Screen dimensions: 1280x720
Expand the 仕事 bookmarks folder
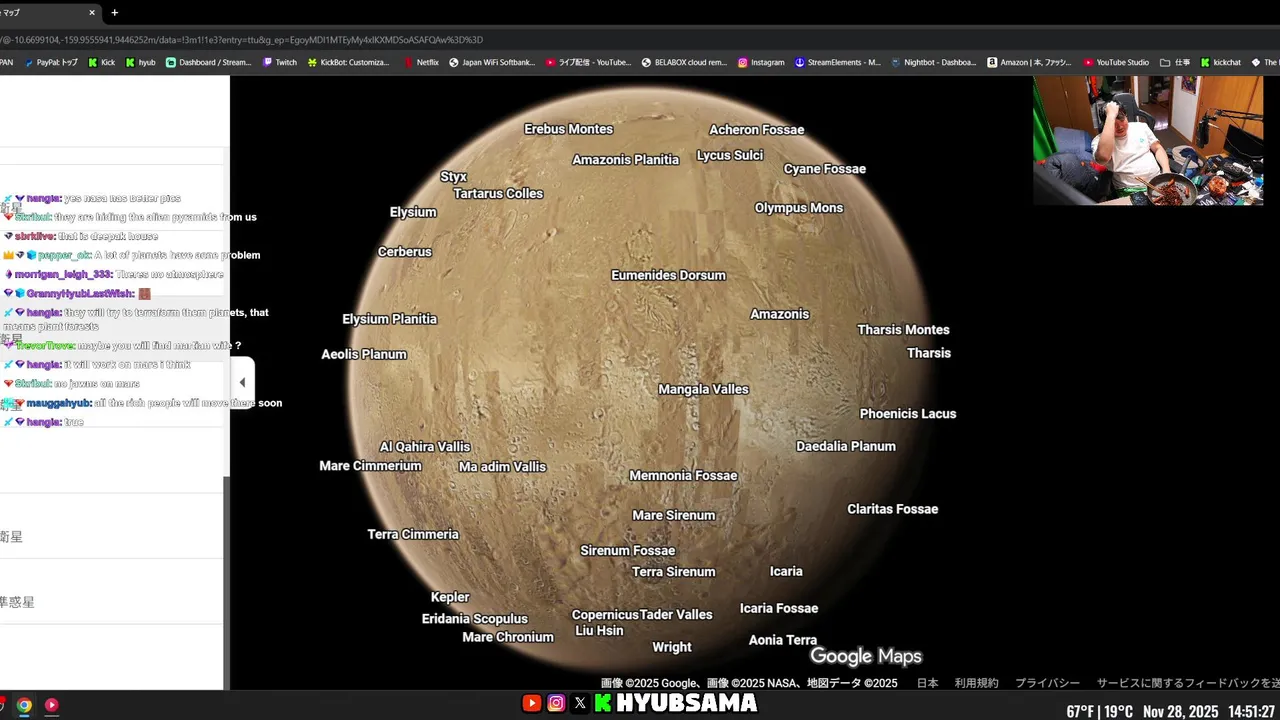[x=1175, y=62]
